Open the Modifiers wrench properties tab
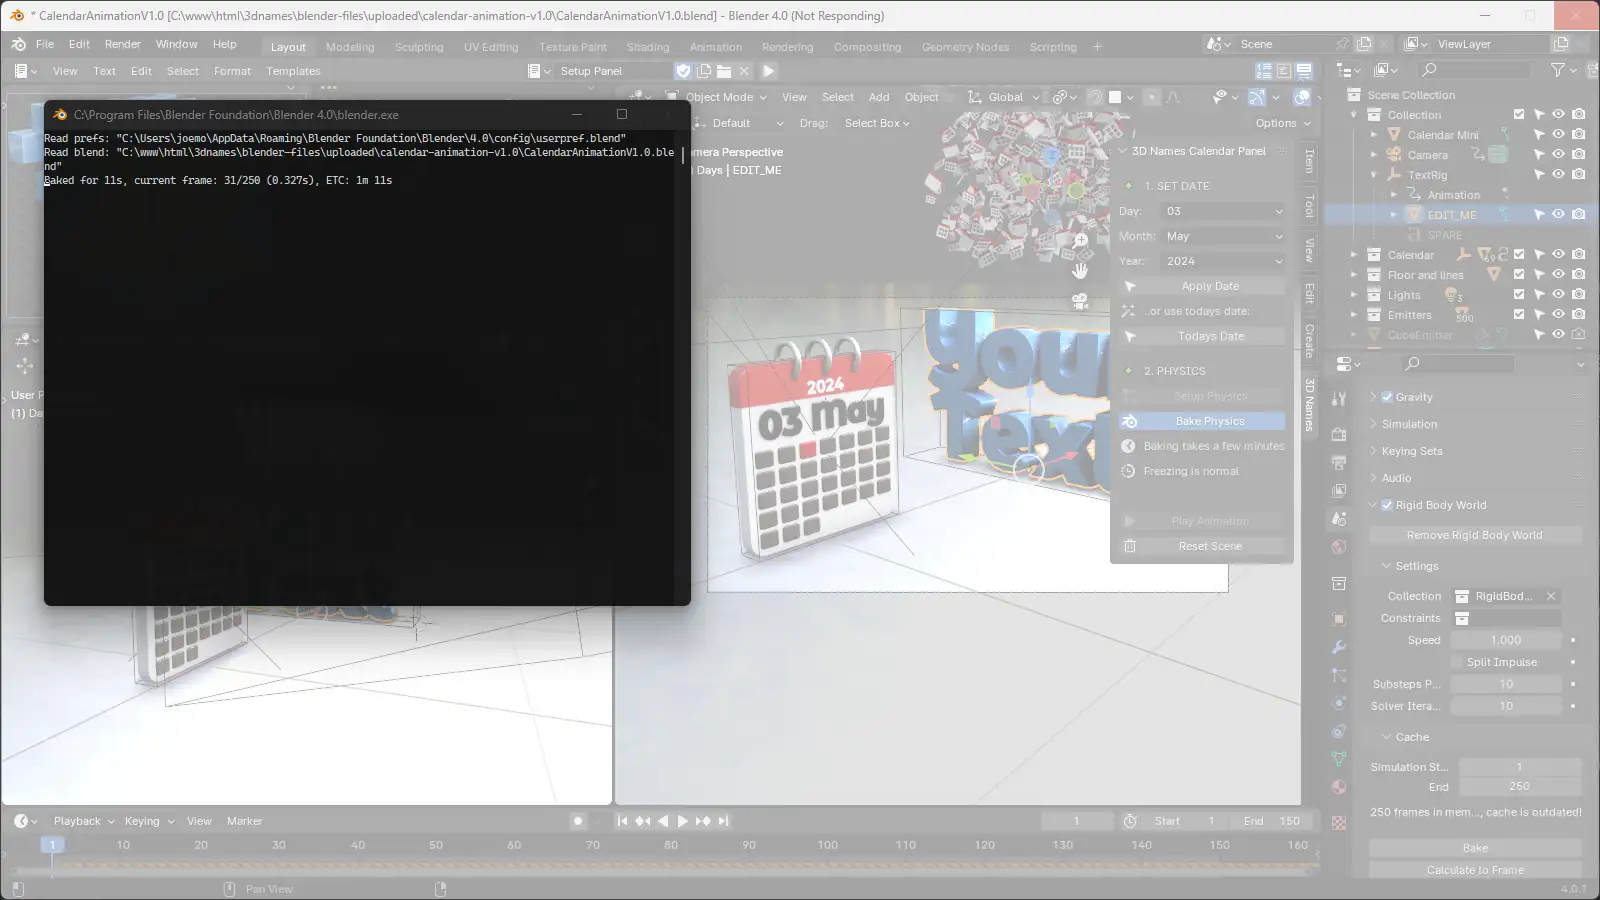Screen dimensions: 1600x900 pos(1339,647)
